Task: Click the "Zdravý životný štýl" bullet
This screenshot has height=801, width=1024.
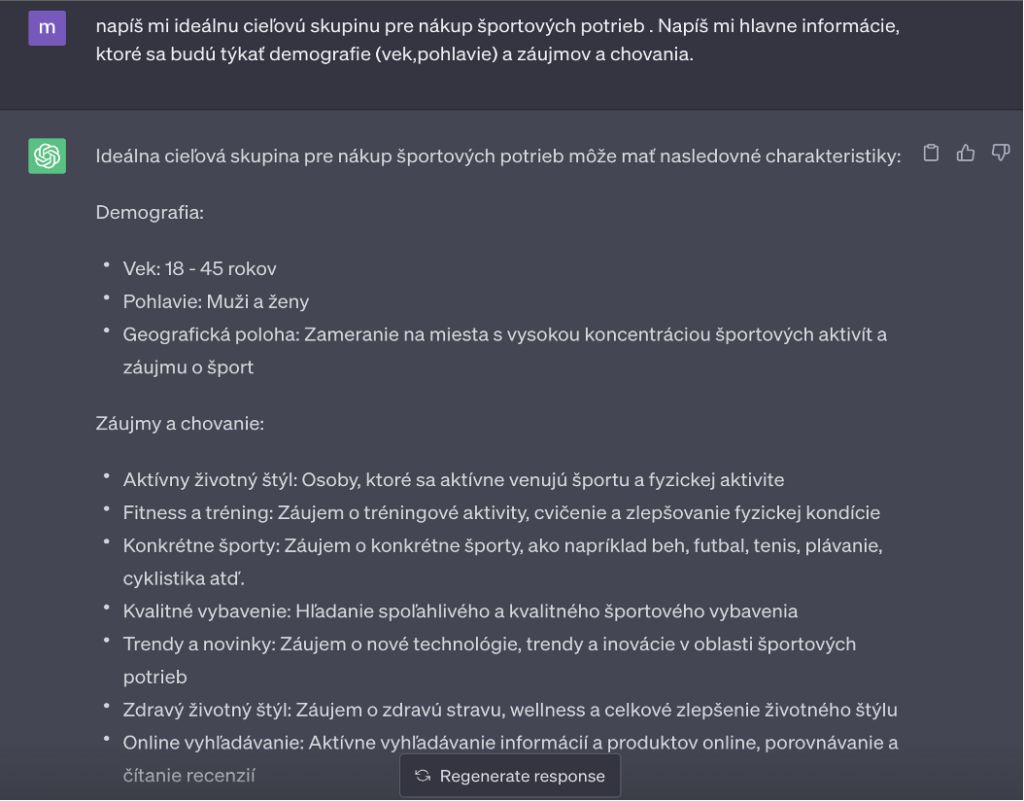Action: pyautogui.click(x=510, y=710)
